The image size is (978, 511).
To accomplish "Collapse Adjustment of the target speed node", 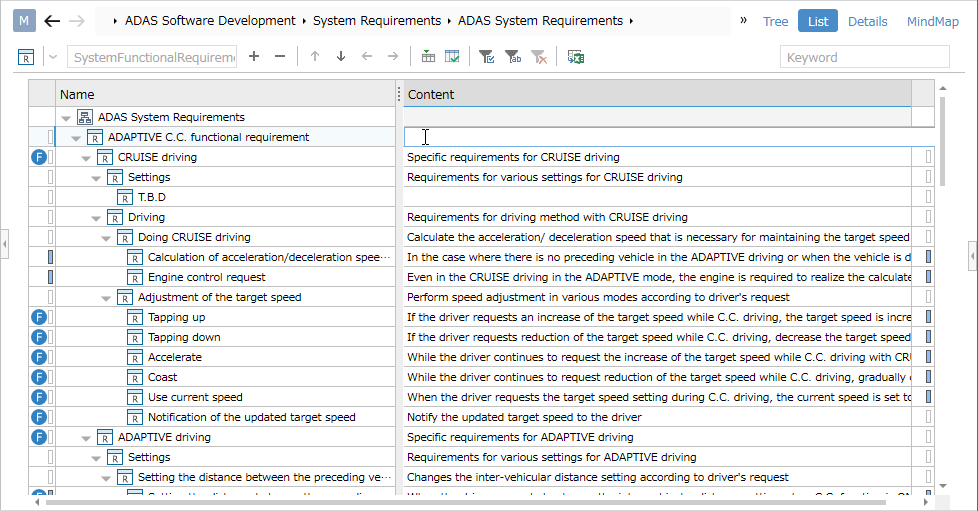I will [106, 298].
